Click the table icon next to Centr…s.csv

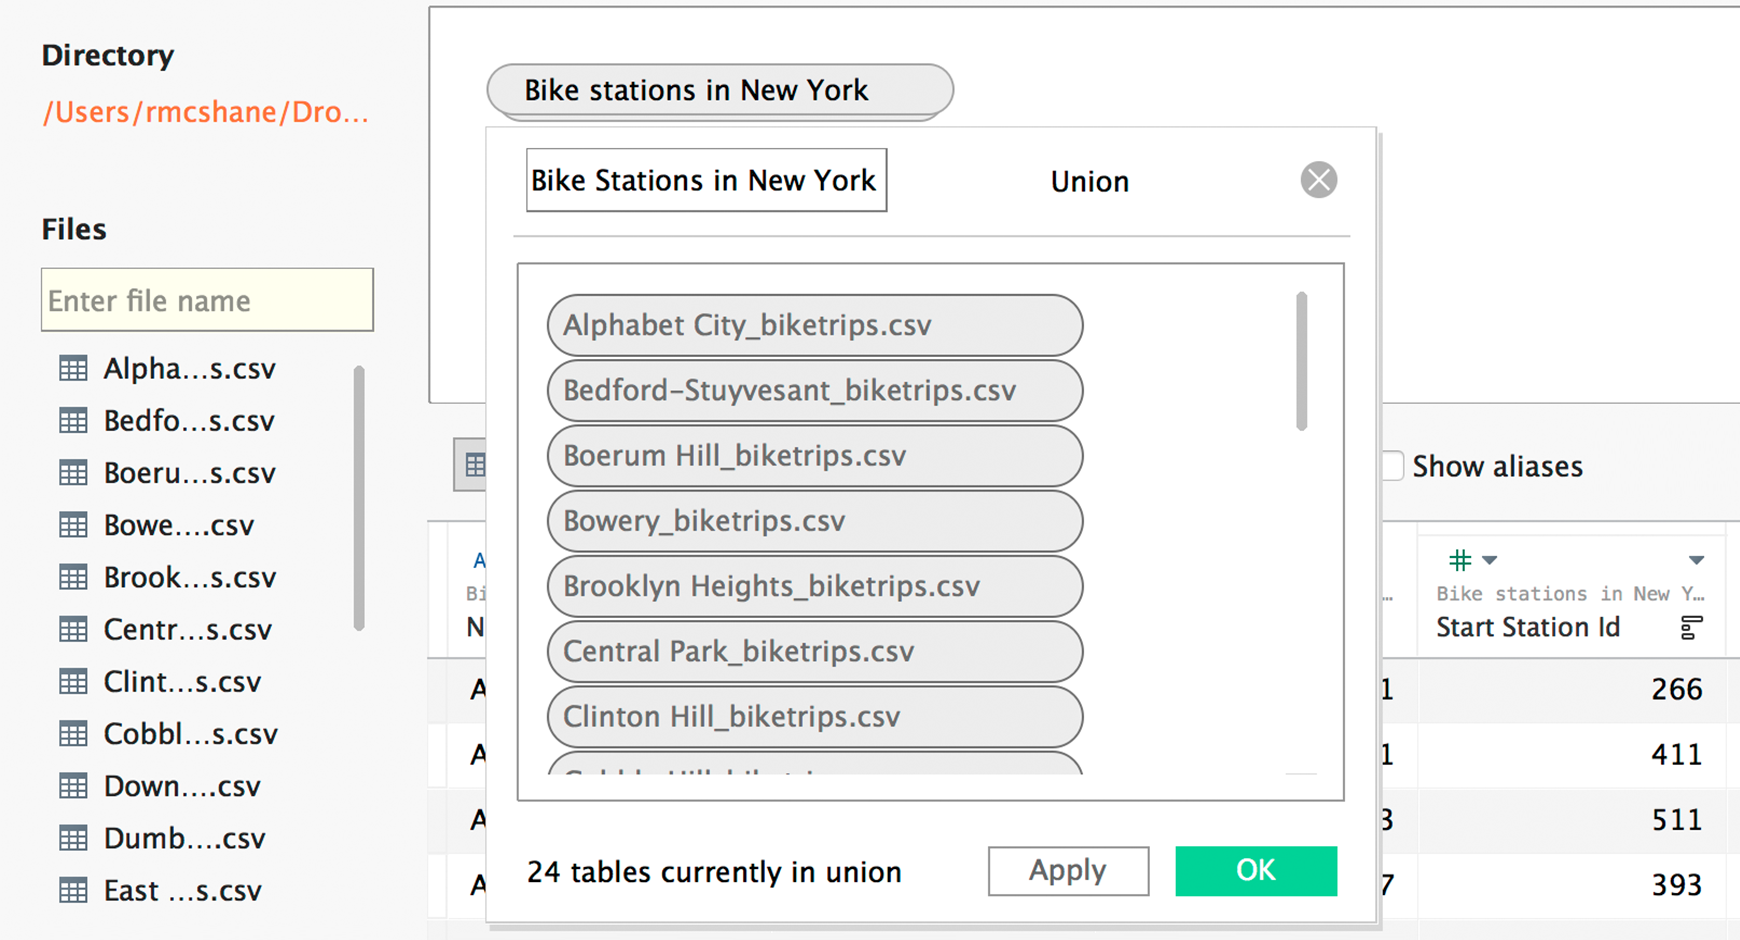(73, 629)
